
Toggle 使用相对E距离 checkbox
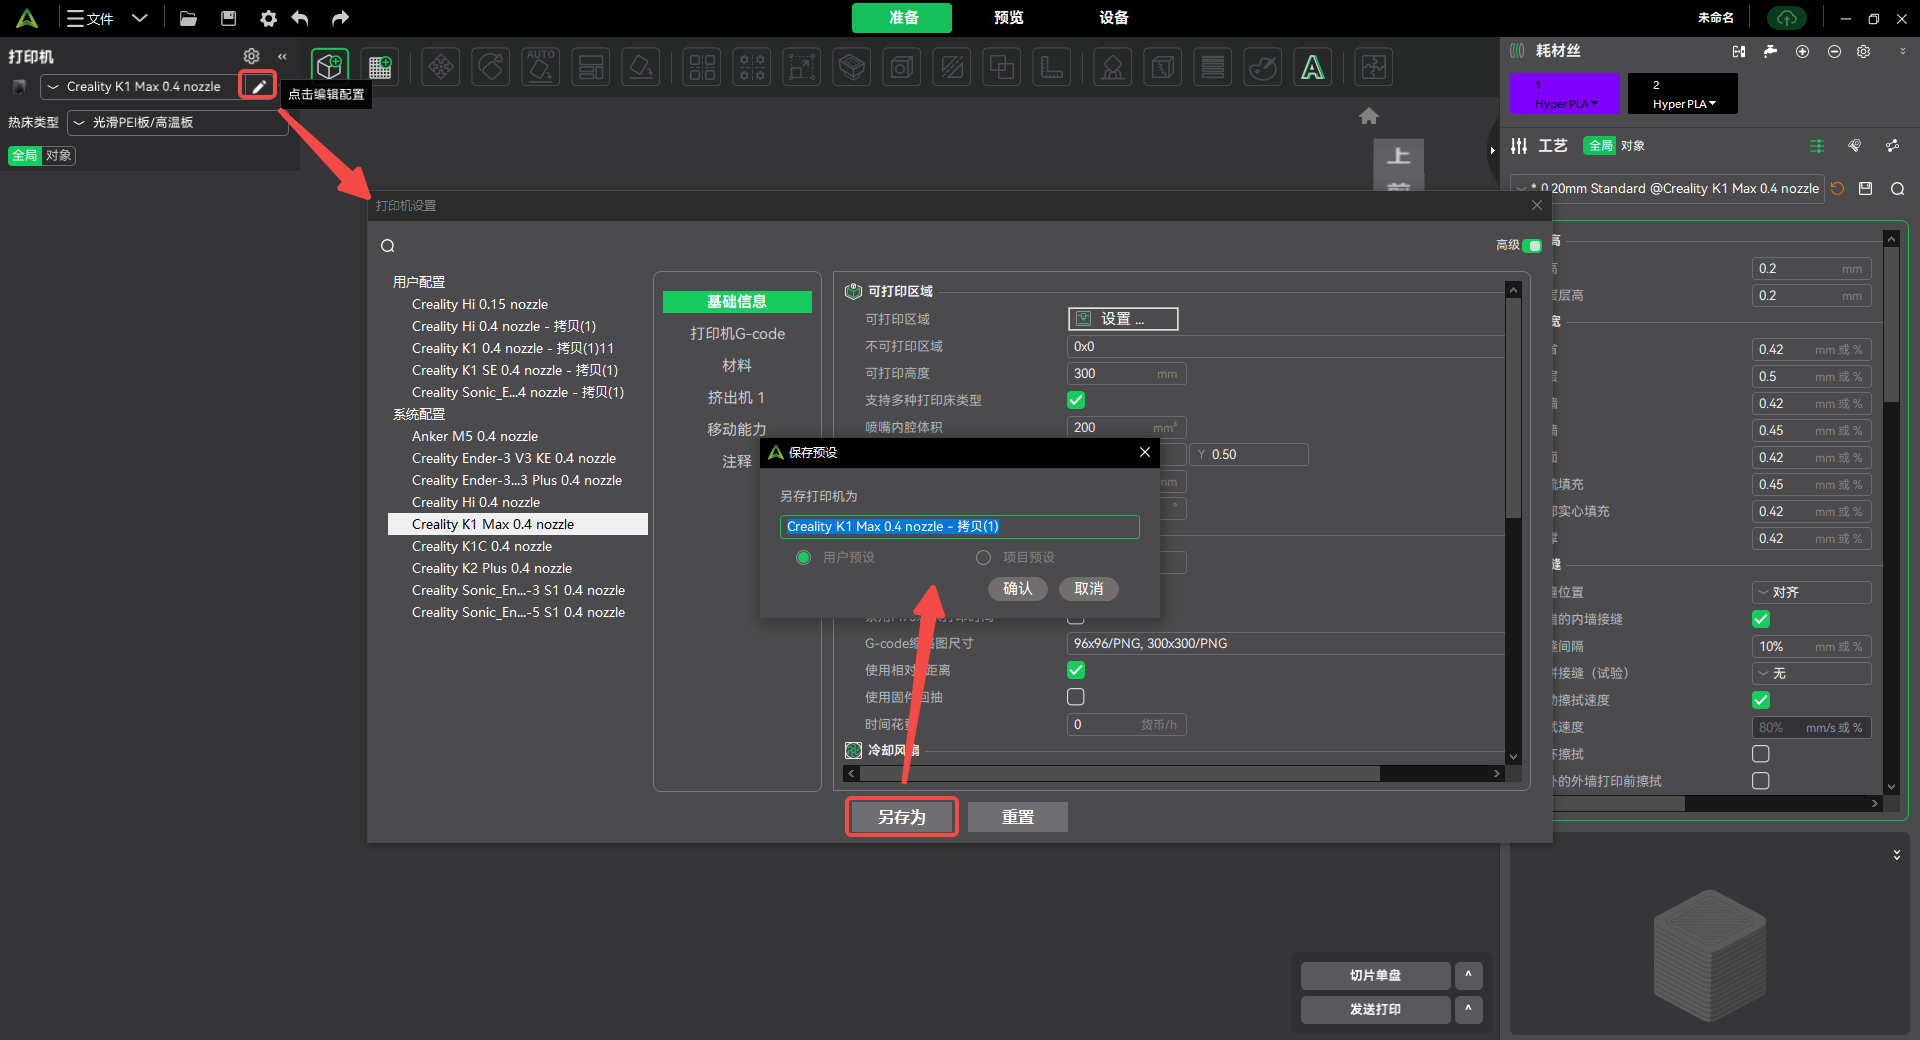[x=1076, y=670]
